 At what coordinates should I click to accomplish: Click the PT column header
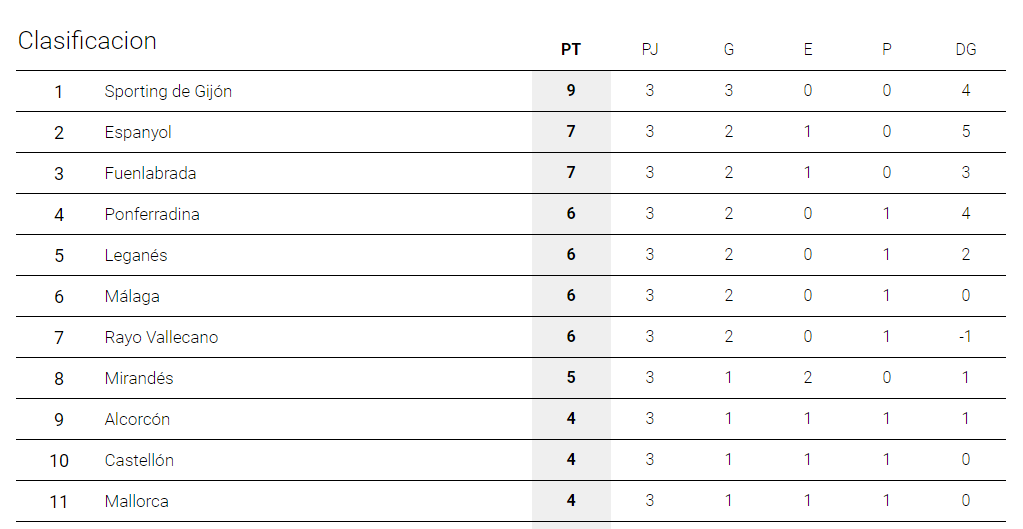[x=571, y=50]
